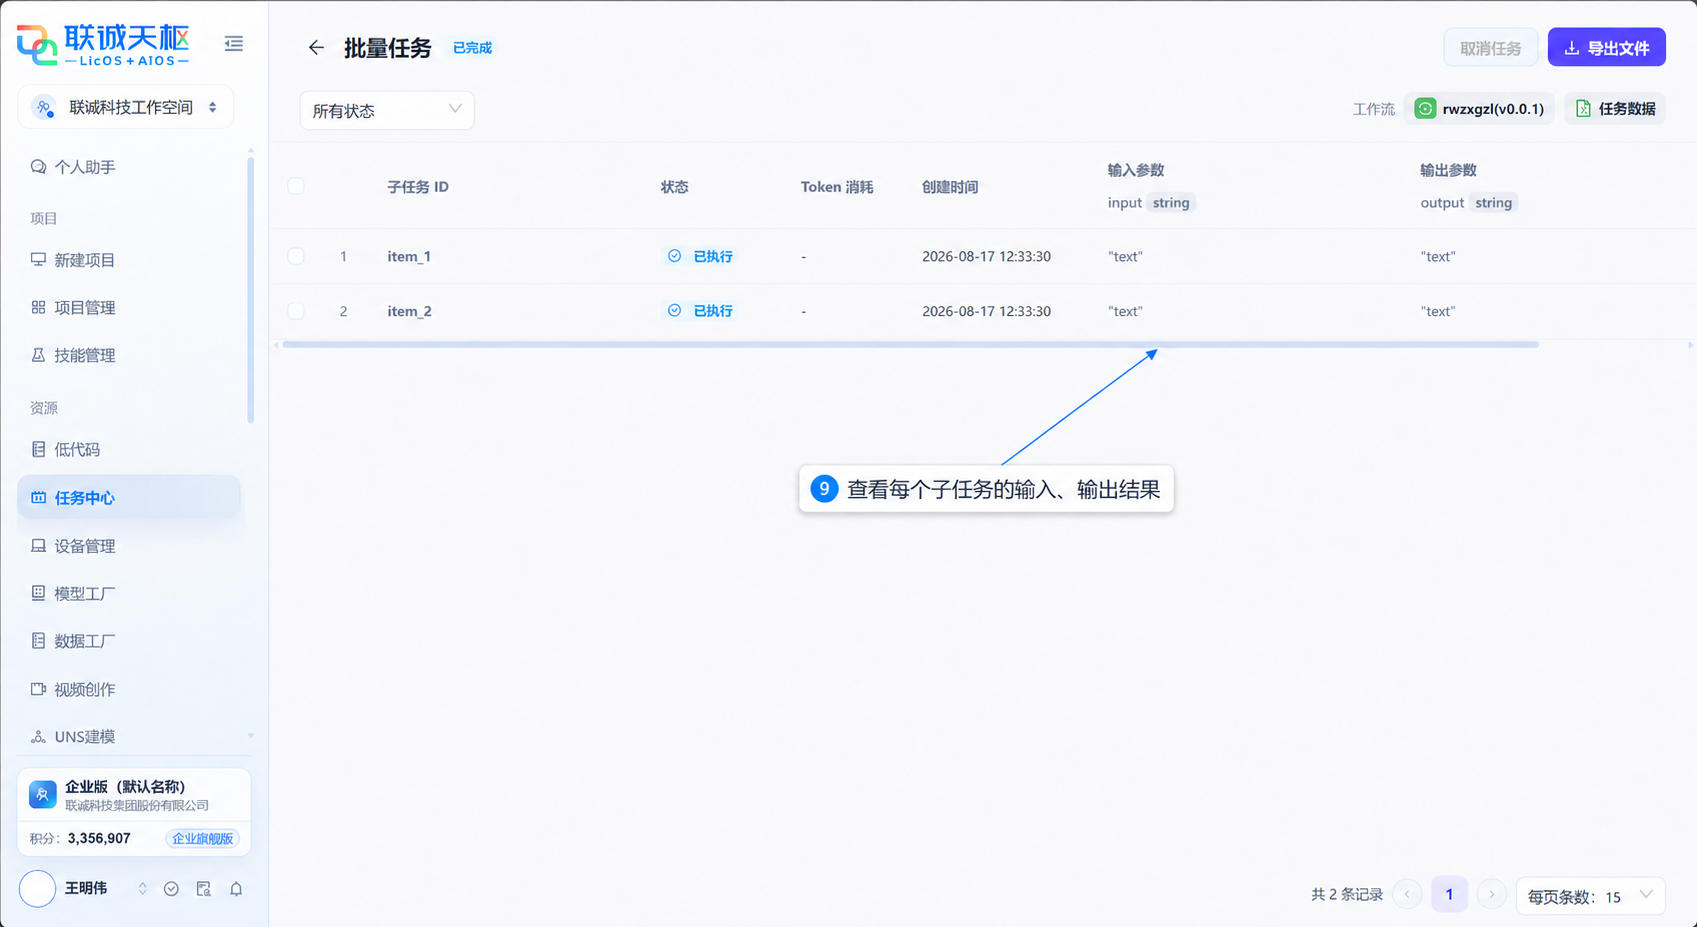Image resolution: width=1697 pixels, height=927 pixels.
Task: Click the item_2 subtask ID cell
Action: pyautogui.click(x=409, y=311)
